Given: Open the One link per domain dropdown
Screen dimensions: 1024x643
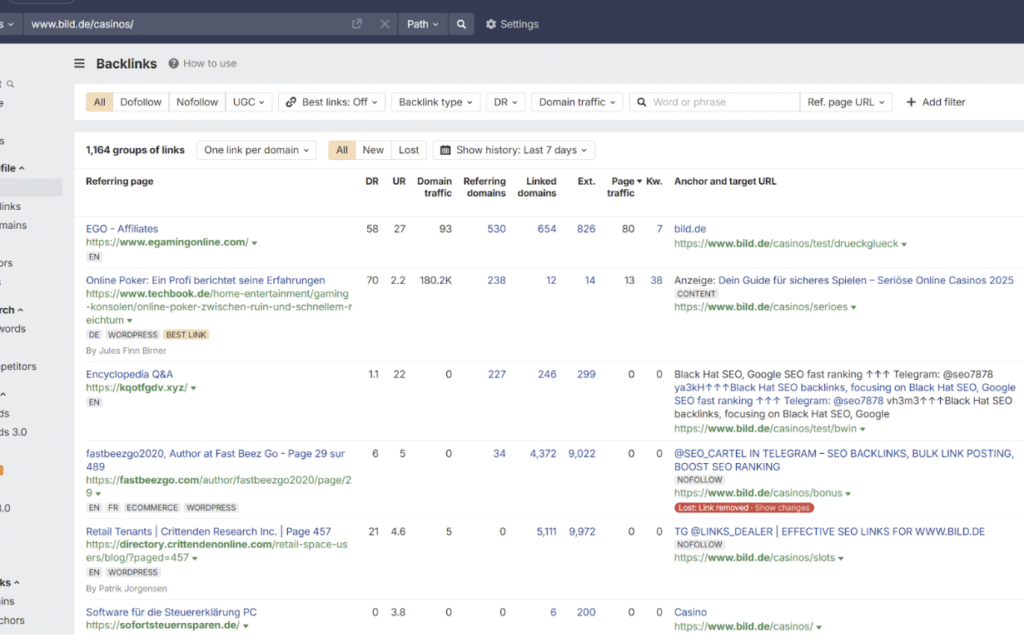Looking at the screenshot, I should coord(256,150).
